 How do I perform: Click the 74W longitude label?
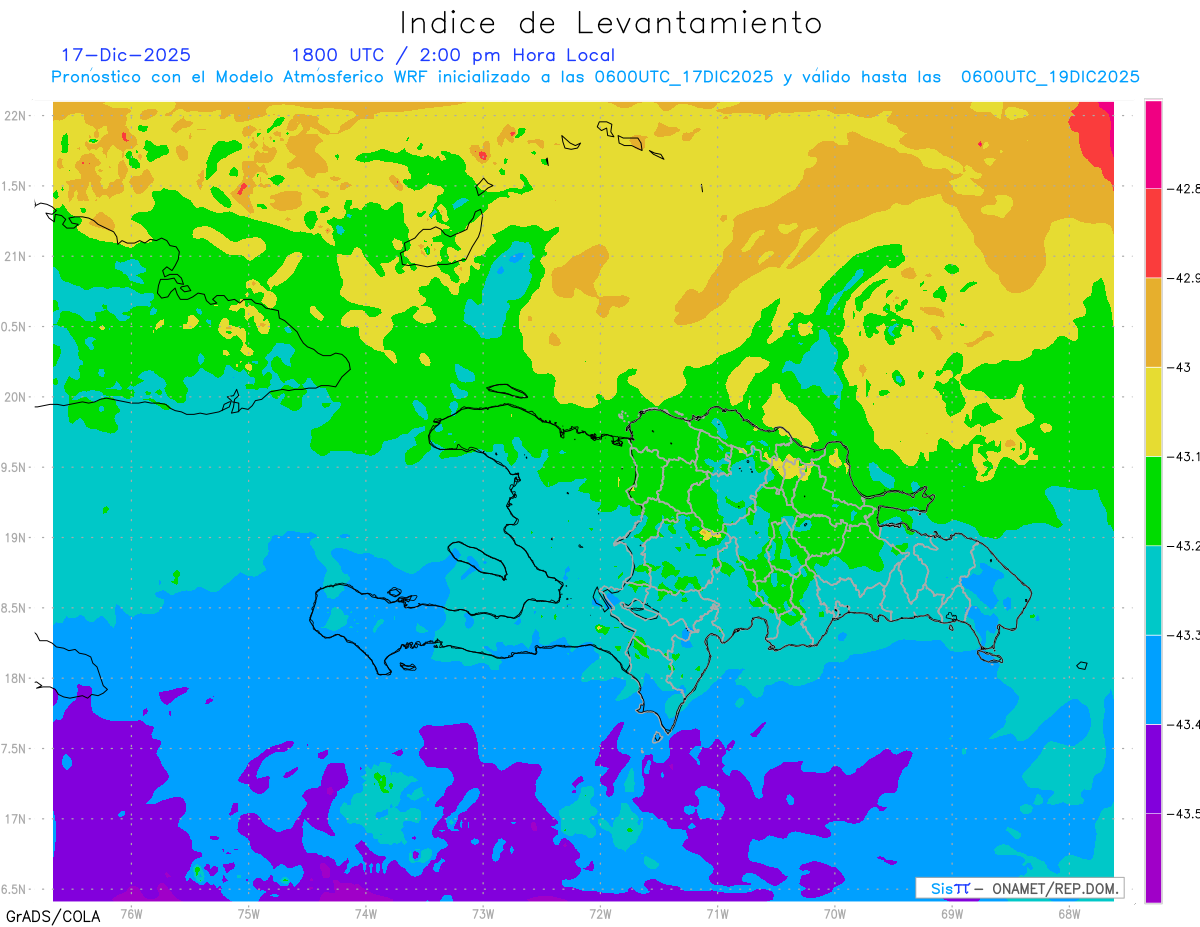coord(365,913)
